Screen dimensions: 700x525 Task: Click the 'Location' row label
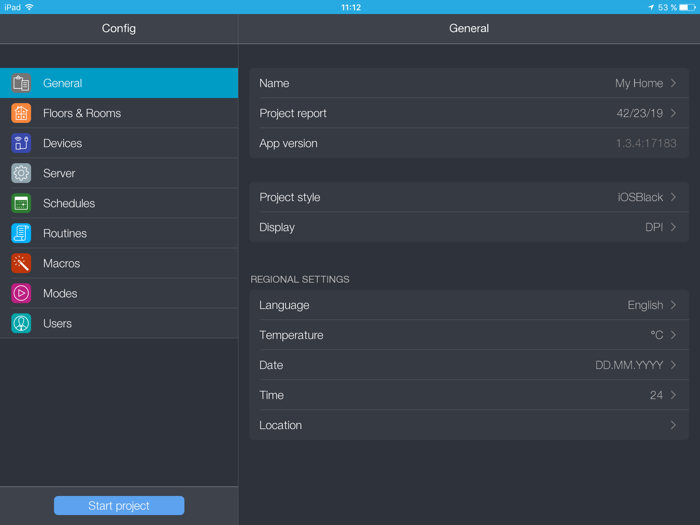pos(280,425)
